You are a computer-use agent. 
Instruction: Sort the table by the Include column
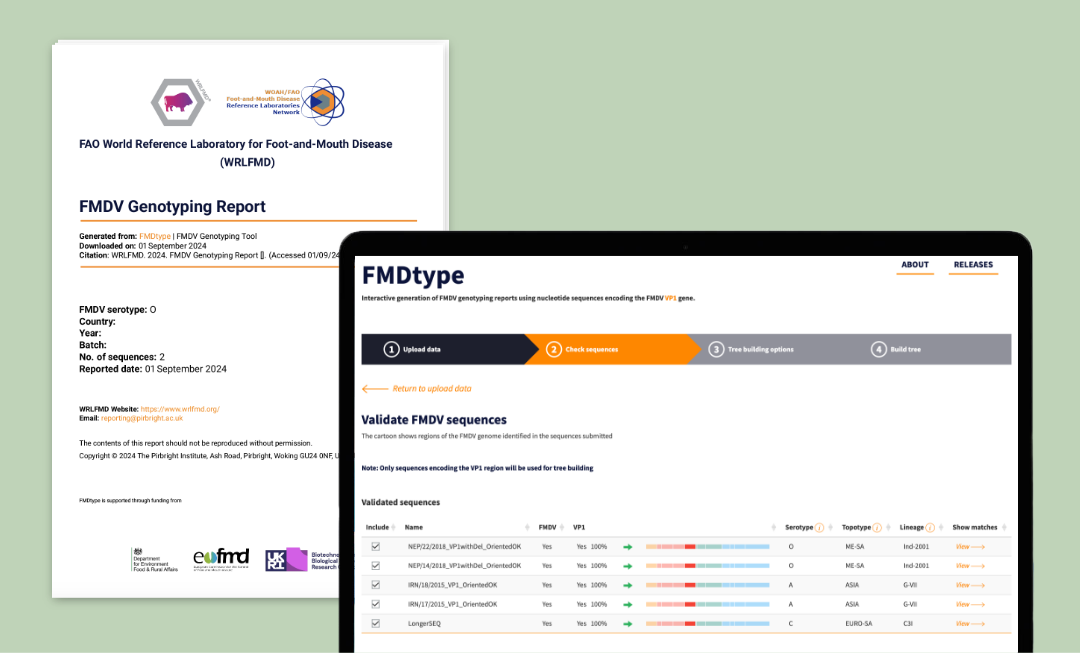click(393, 528)
